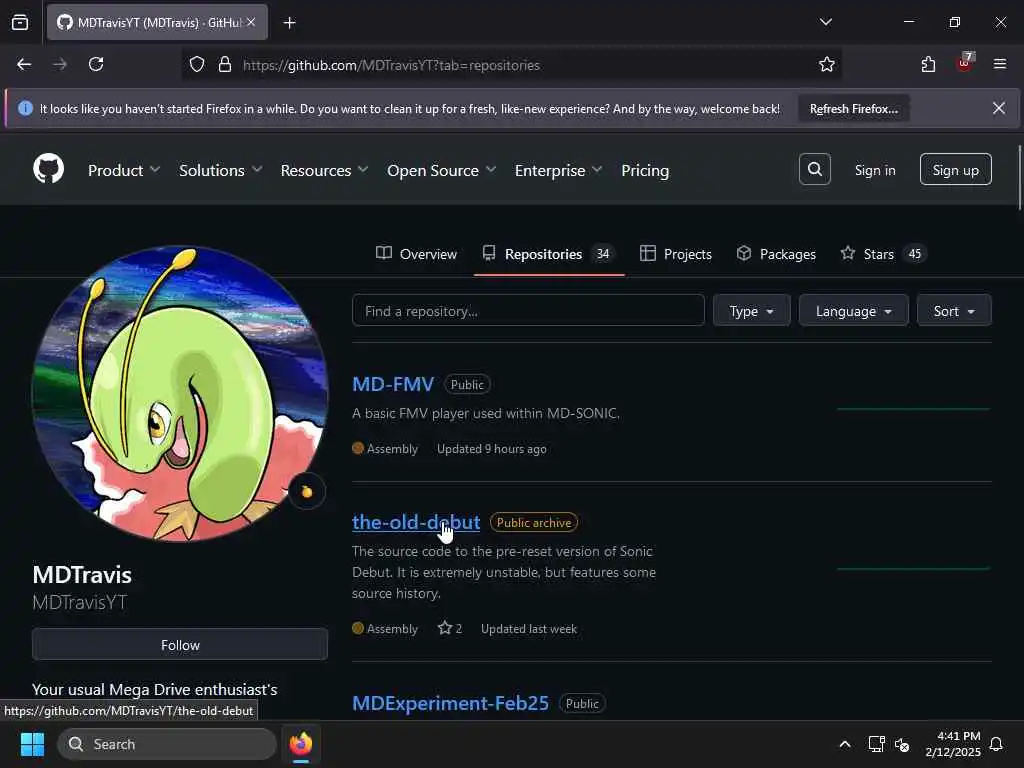
Task: Click the star count on the-old-debut
Action: click(451, 628)
